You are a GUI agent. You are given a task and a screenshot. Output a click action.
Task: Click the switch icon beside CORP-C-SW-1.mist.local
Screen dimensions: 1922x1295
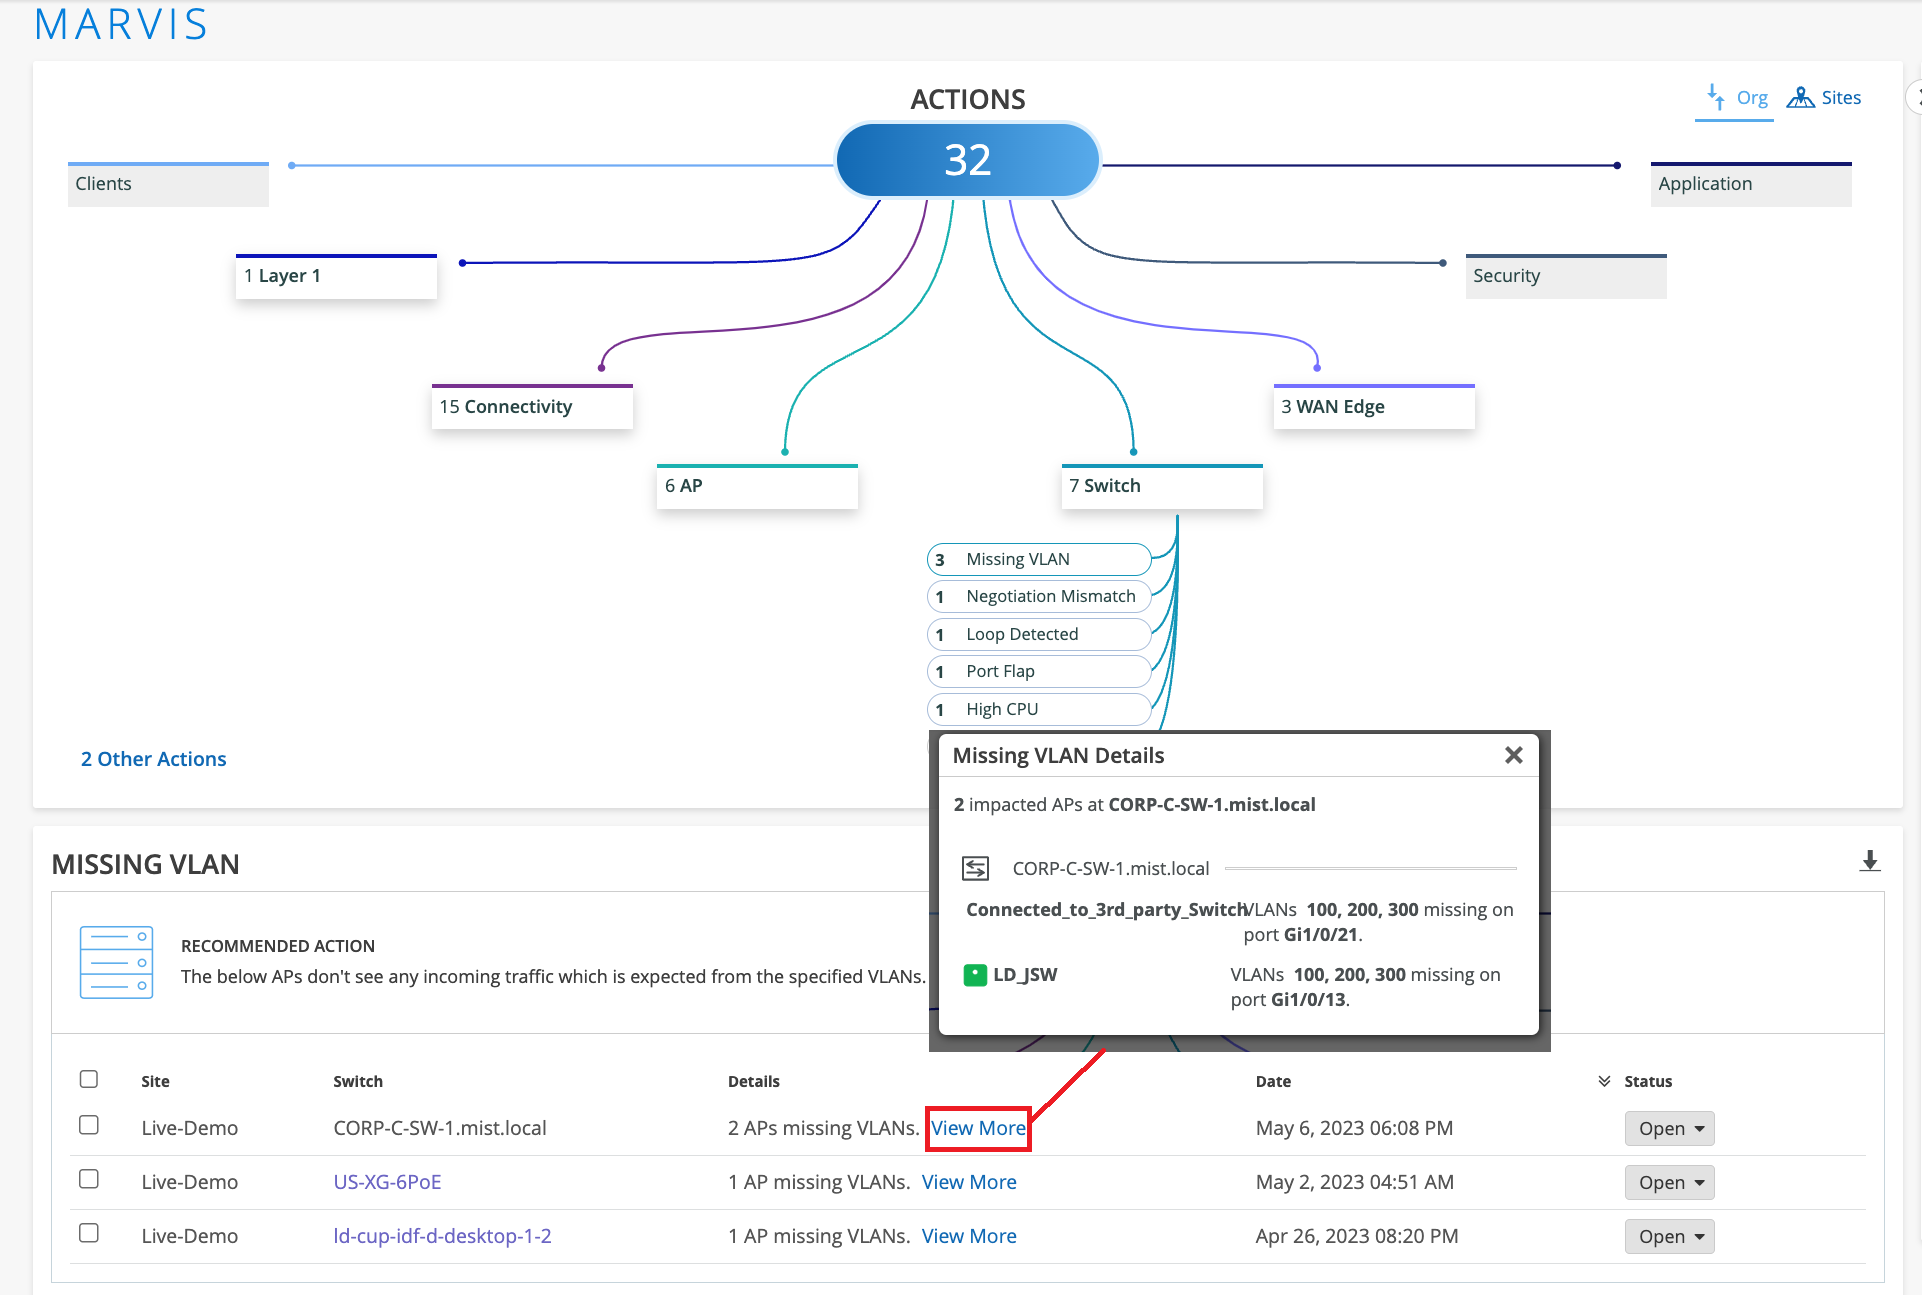pos(975,868)
